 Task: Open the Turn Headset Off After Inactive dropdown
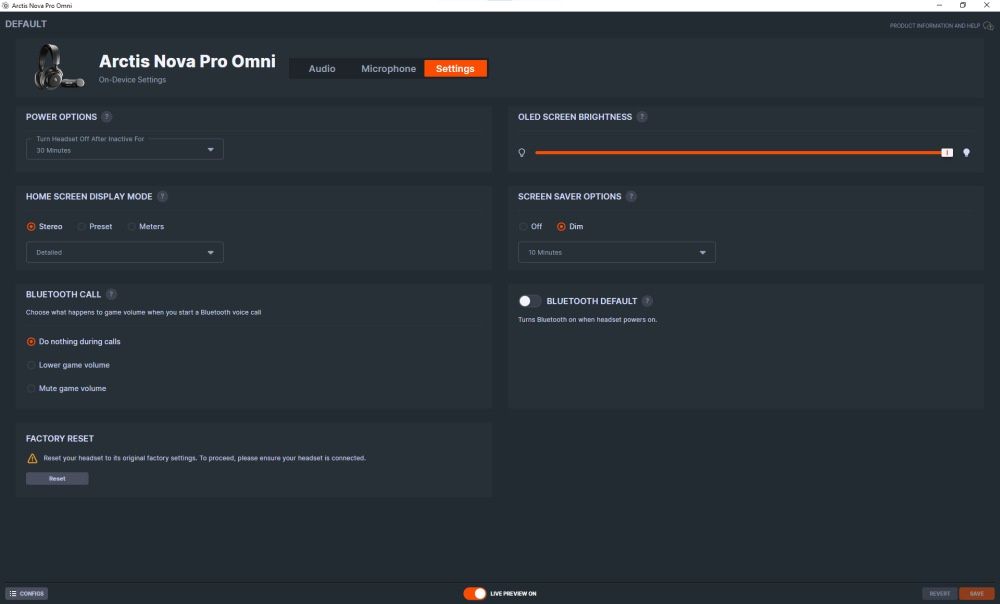coord(124,149)
